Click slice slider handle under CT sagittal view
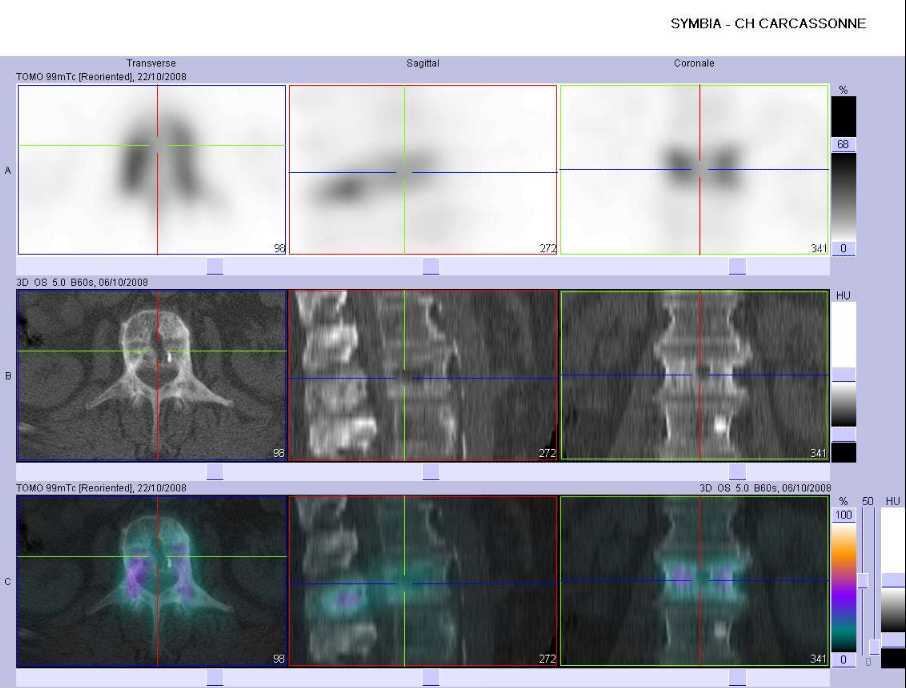This screenshot has width=906, height=688. pos(431,472)
